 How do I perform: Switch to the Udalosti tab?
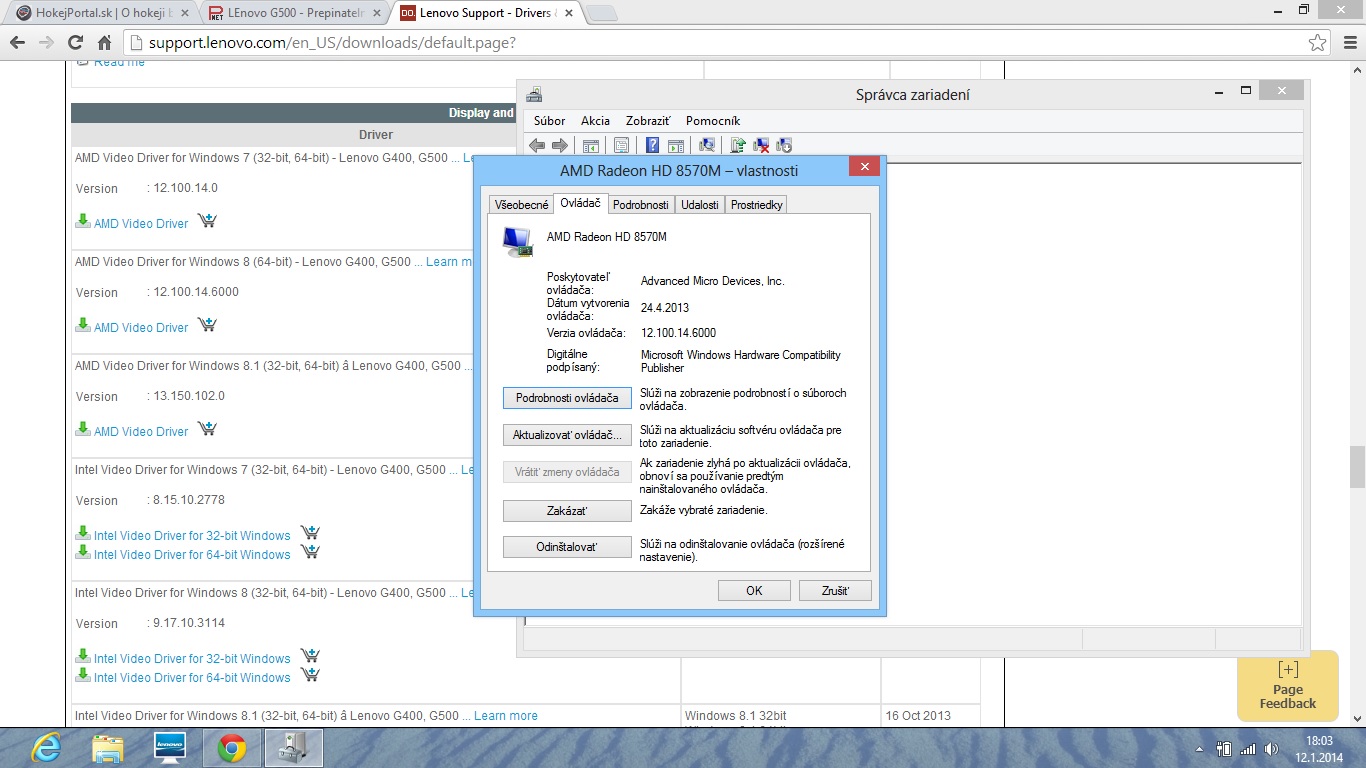tap(700, 204)
